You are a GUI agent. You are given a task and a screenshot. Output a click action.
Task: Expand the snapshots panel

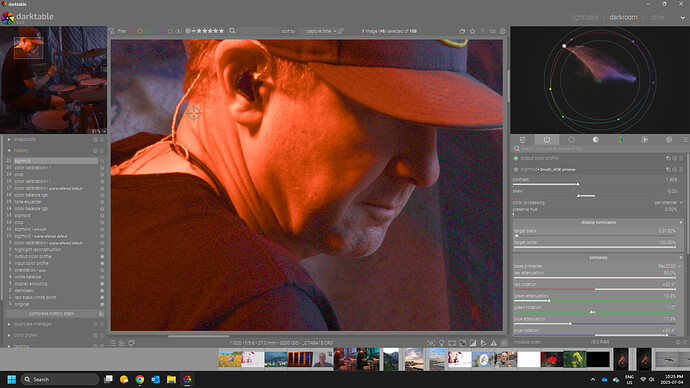coord(24,139)
